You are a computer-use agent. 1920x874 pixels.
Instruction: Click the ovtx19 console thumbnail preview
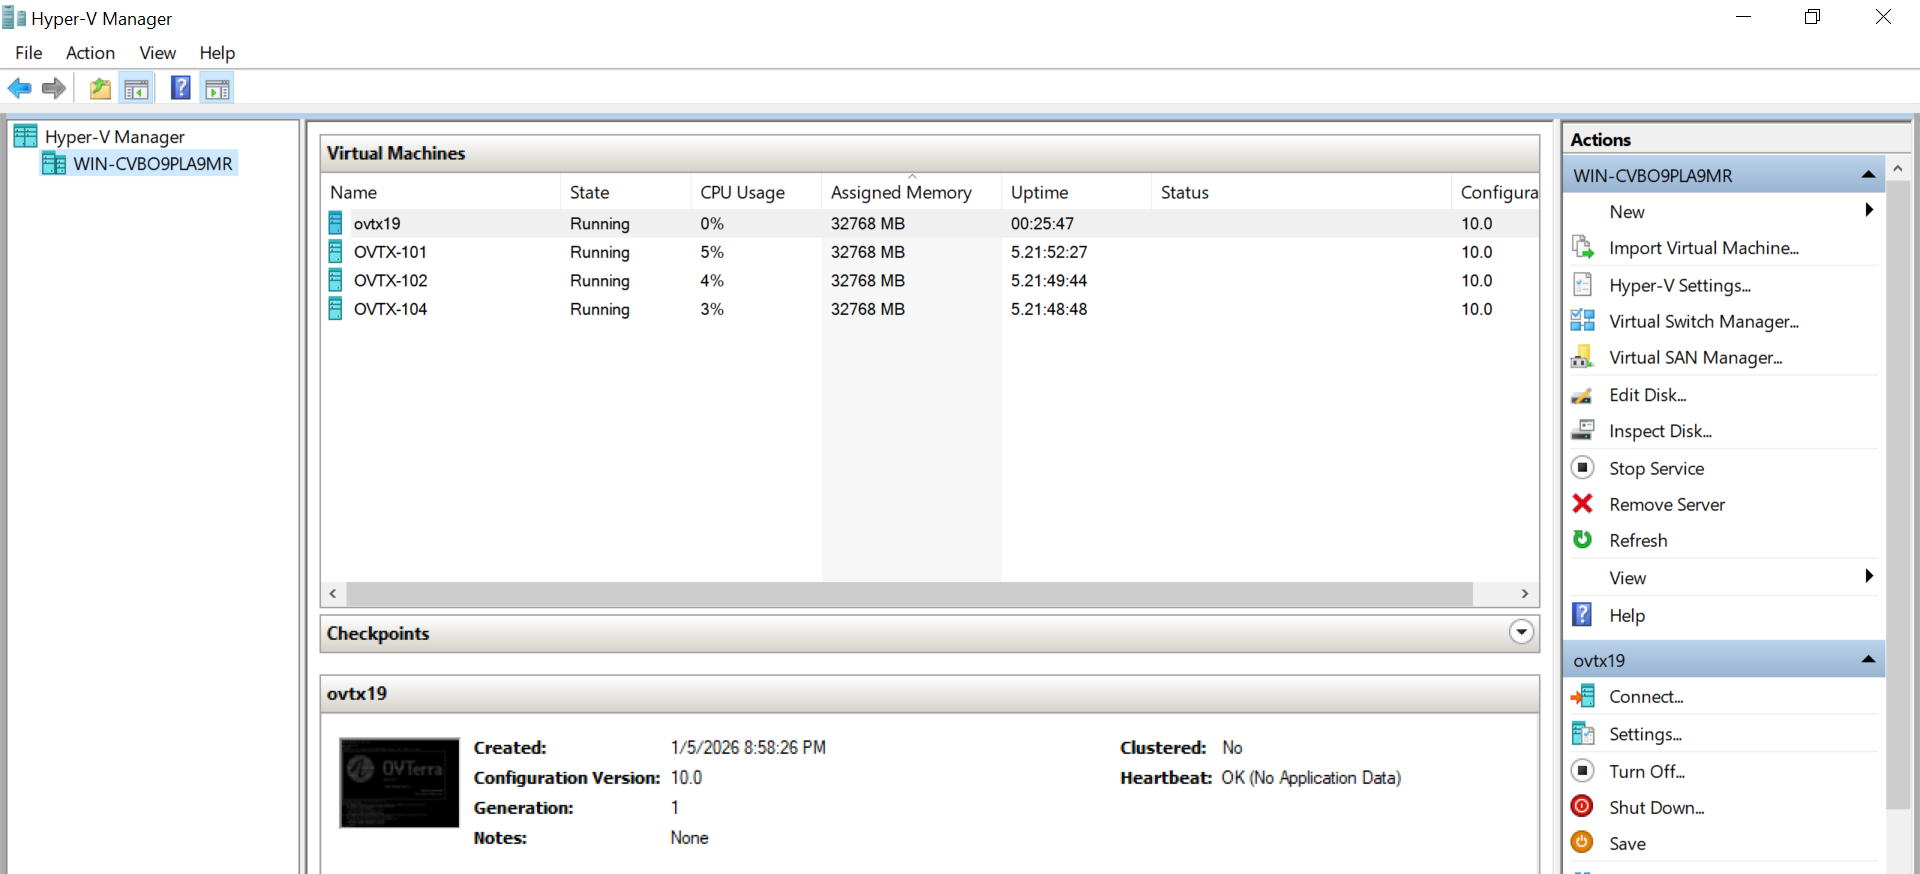point(399,783)
